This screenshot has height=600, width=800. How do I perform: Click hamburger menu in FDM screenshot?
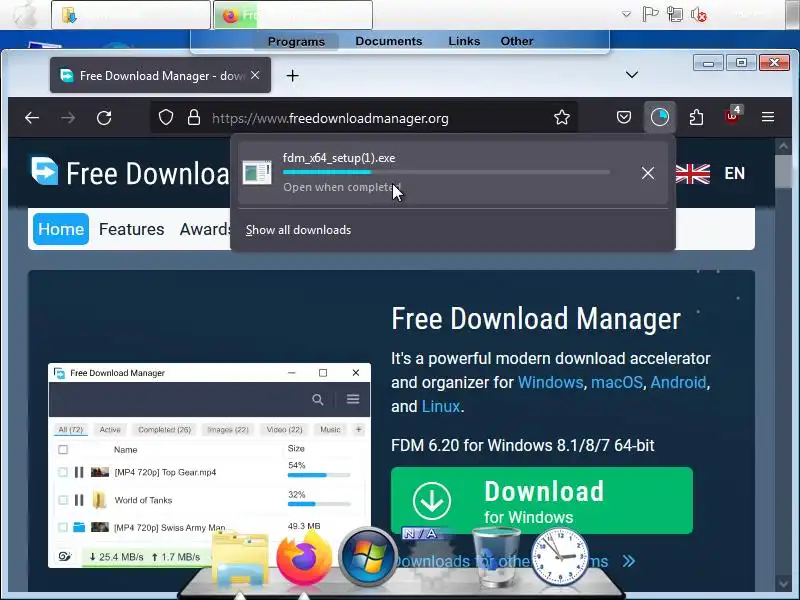[x=353, y=399]
